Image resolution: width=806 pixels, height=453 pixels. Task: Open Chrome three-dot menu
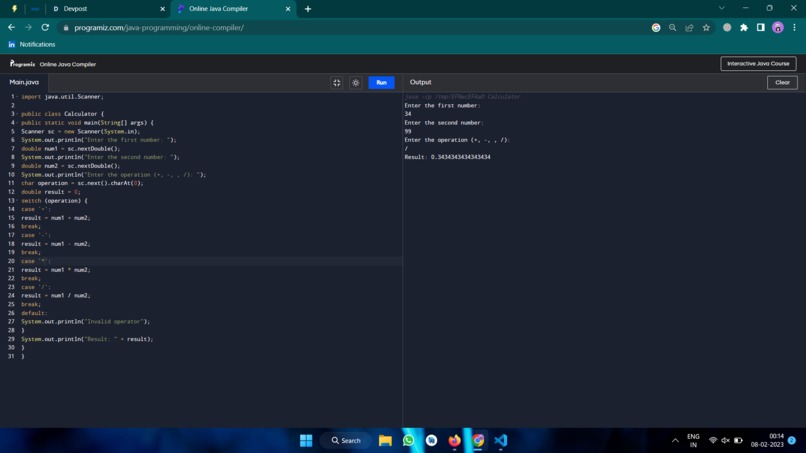point(794,28)
